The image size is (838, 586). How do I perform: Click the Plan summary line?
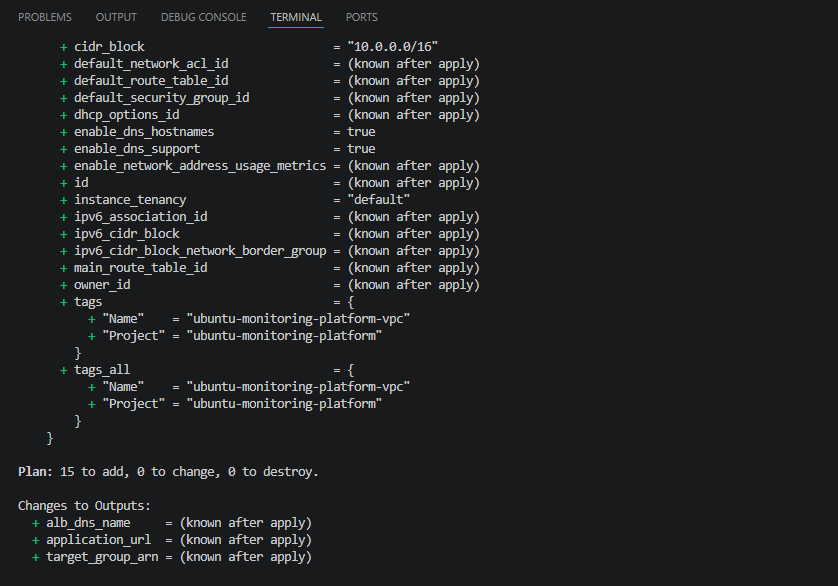(x=168, y=472)
